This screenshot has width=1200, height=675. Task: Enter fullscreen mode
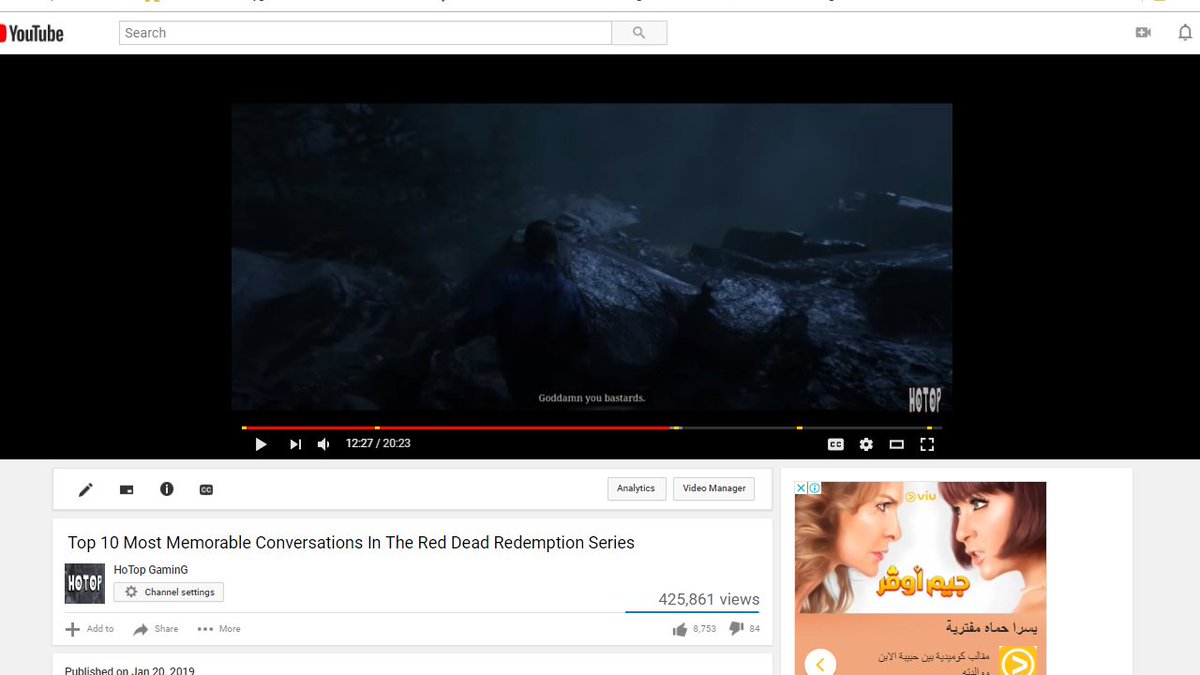pyautogui.click(x=927, y=444)
